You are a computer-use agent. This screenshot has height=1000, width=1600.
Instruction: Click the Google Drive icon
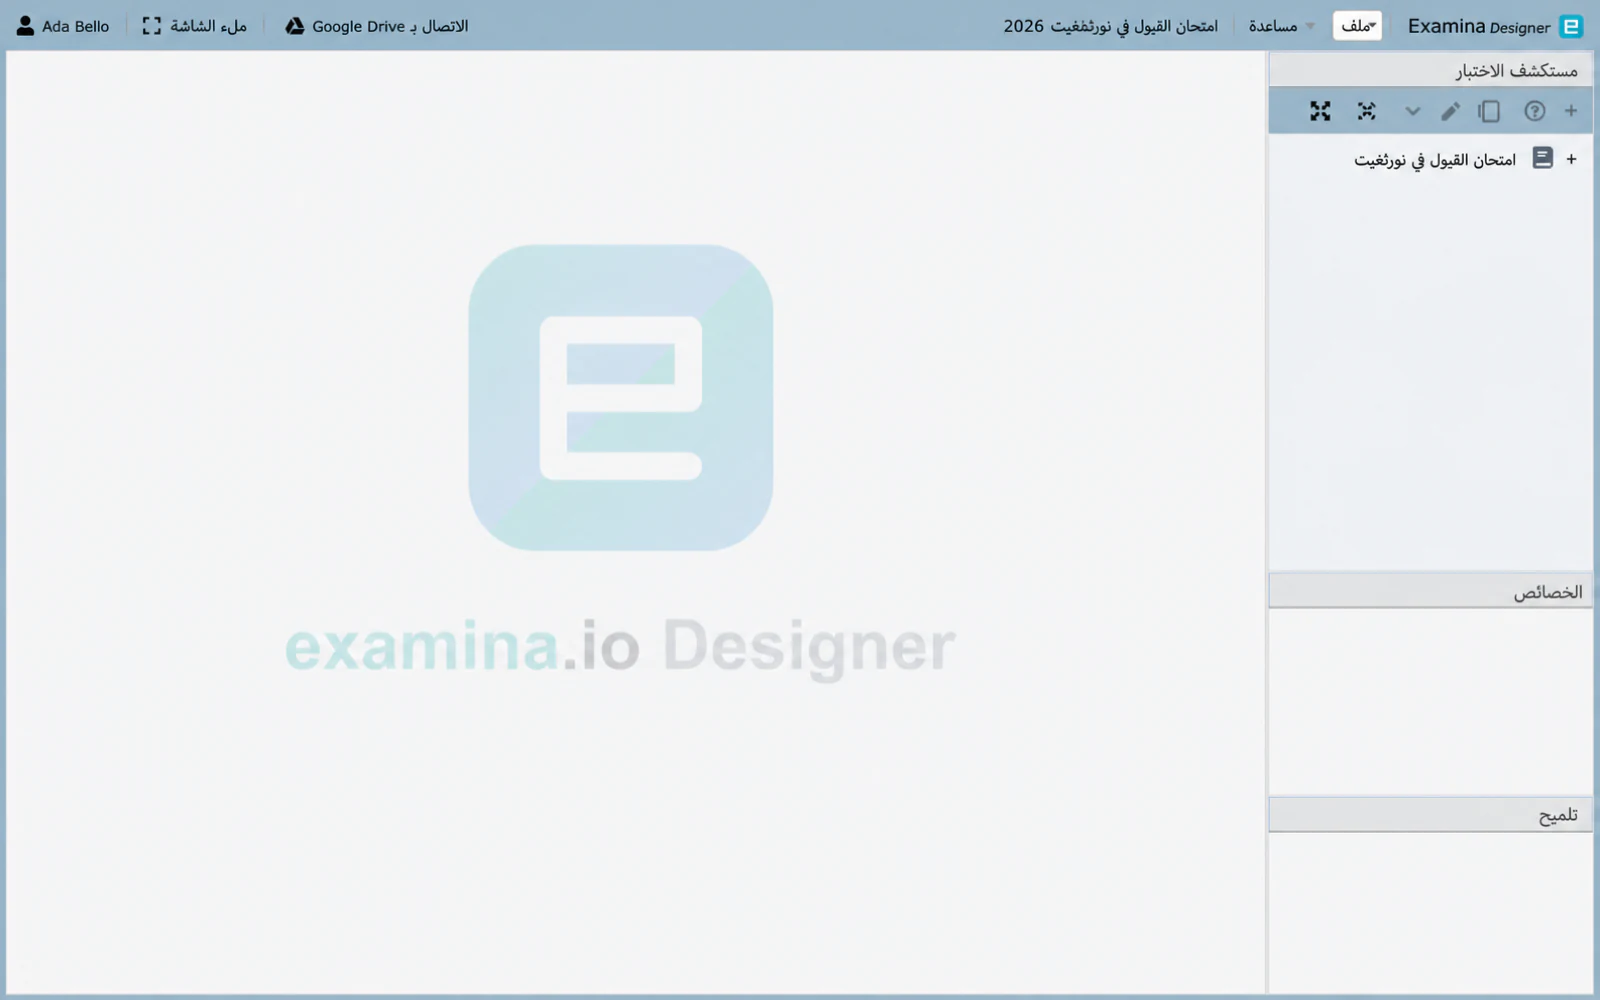(295, 26)
